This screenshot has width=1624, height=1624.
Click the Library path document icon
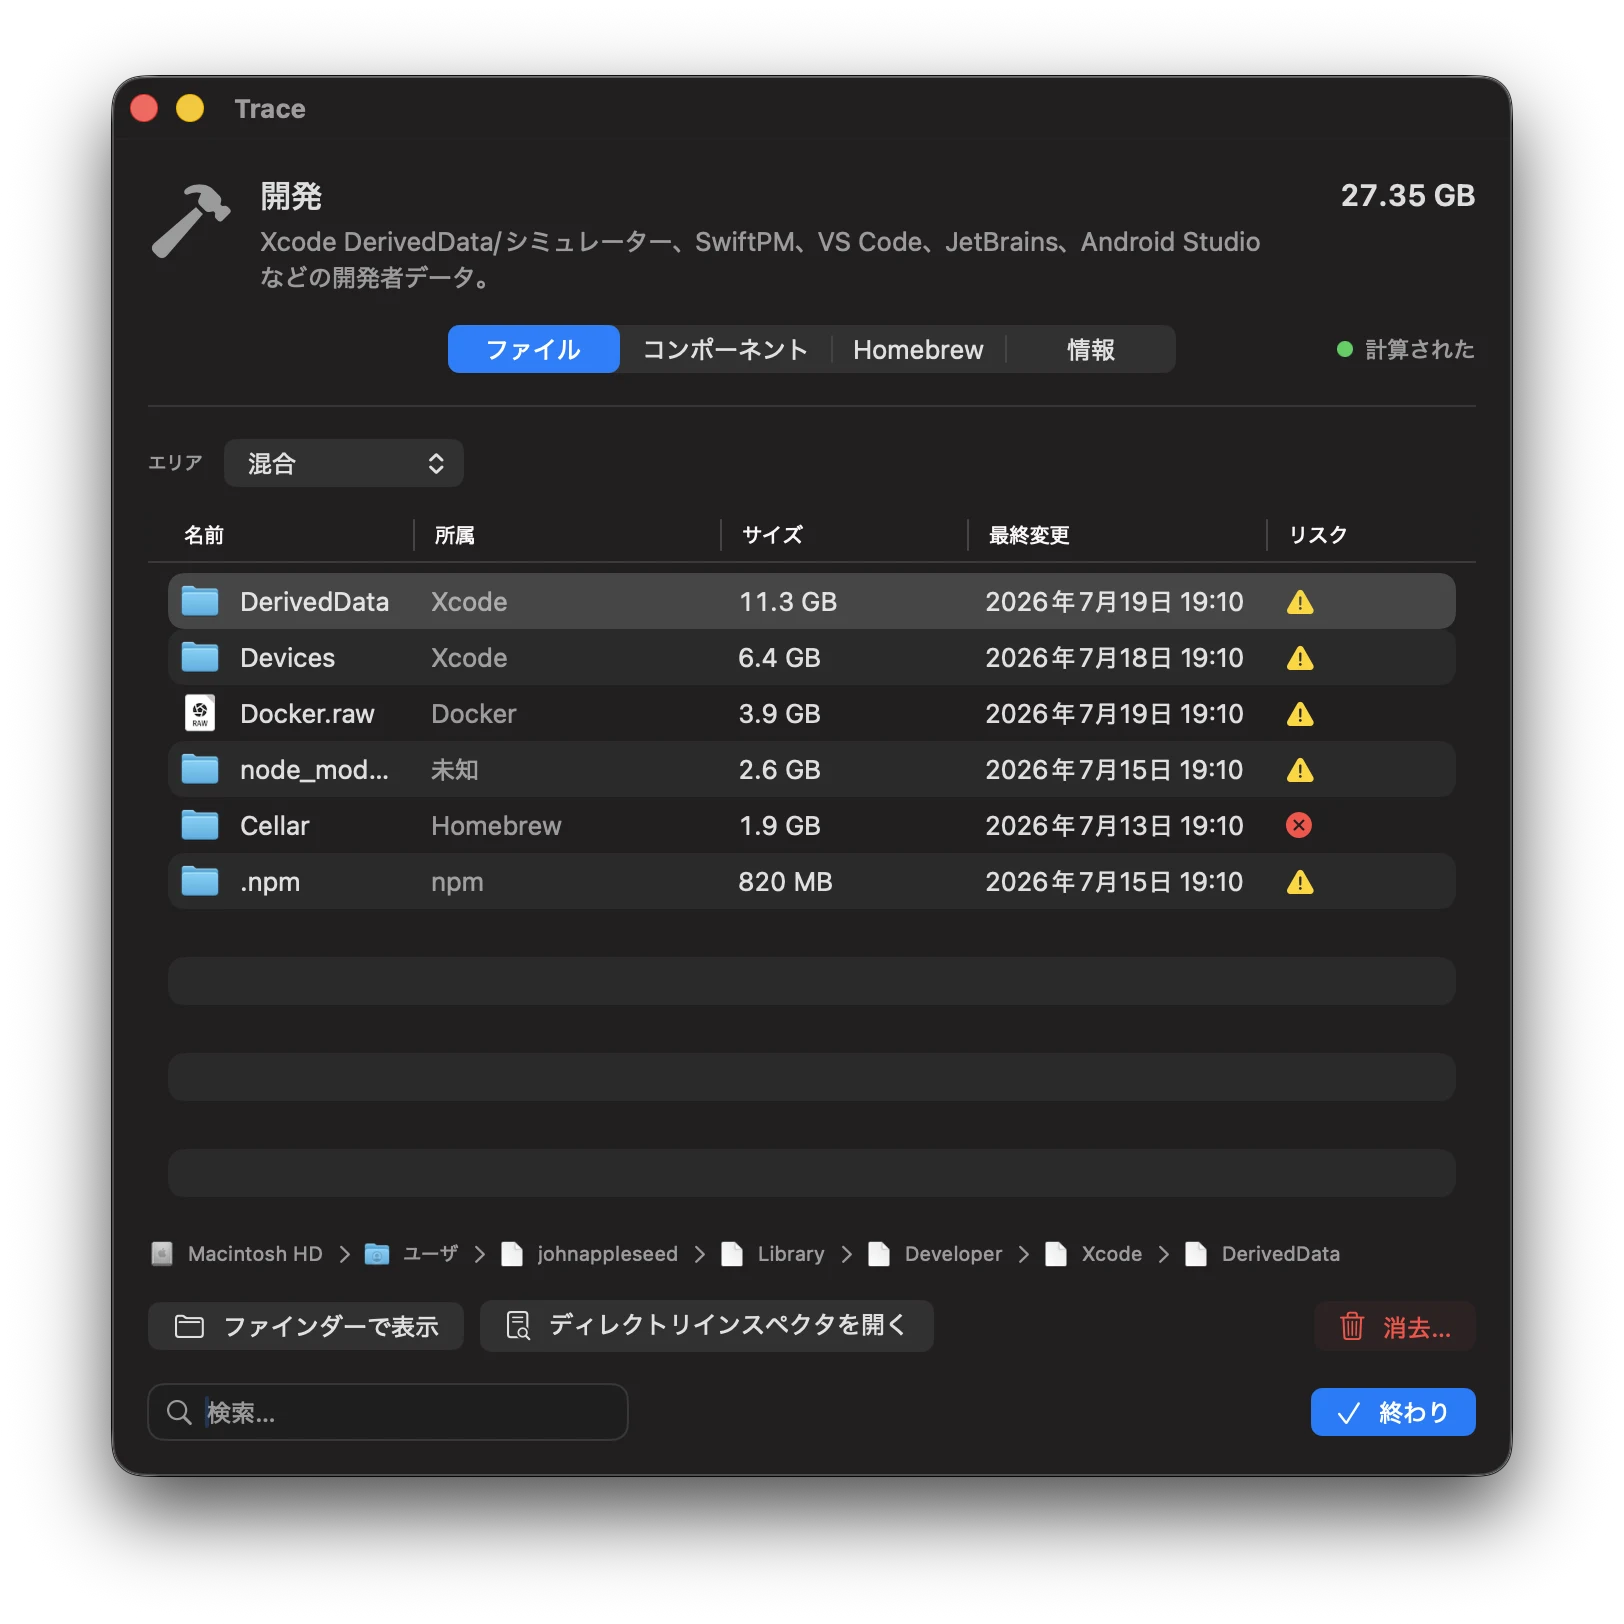click(732, 1254)
